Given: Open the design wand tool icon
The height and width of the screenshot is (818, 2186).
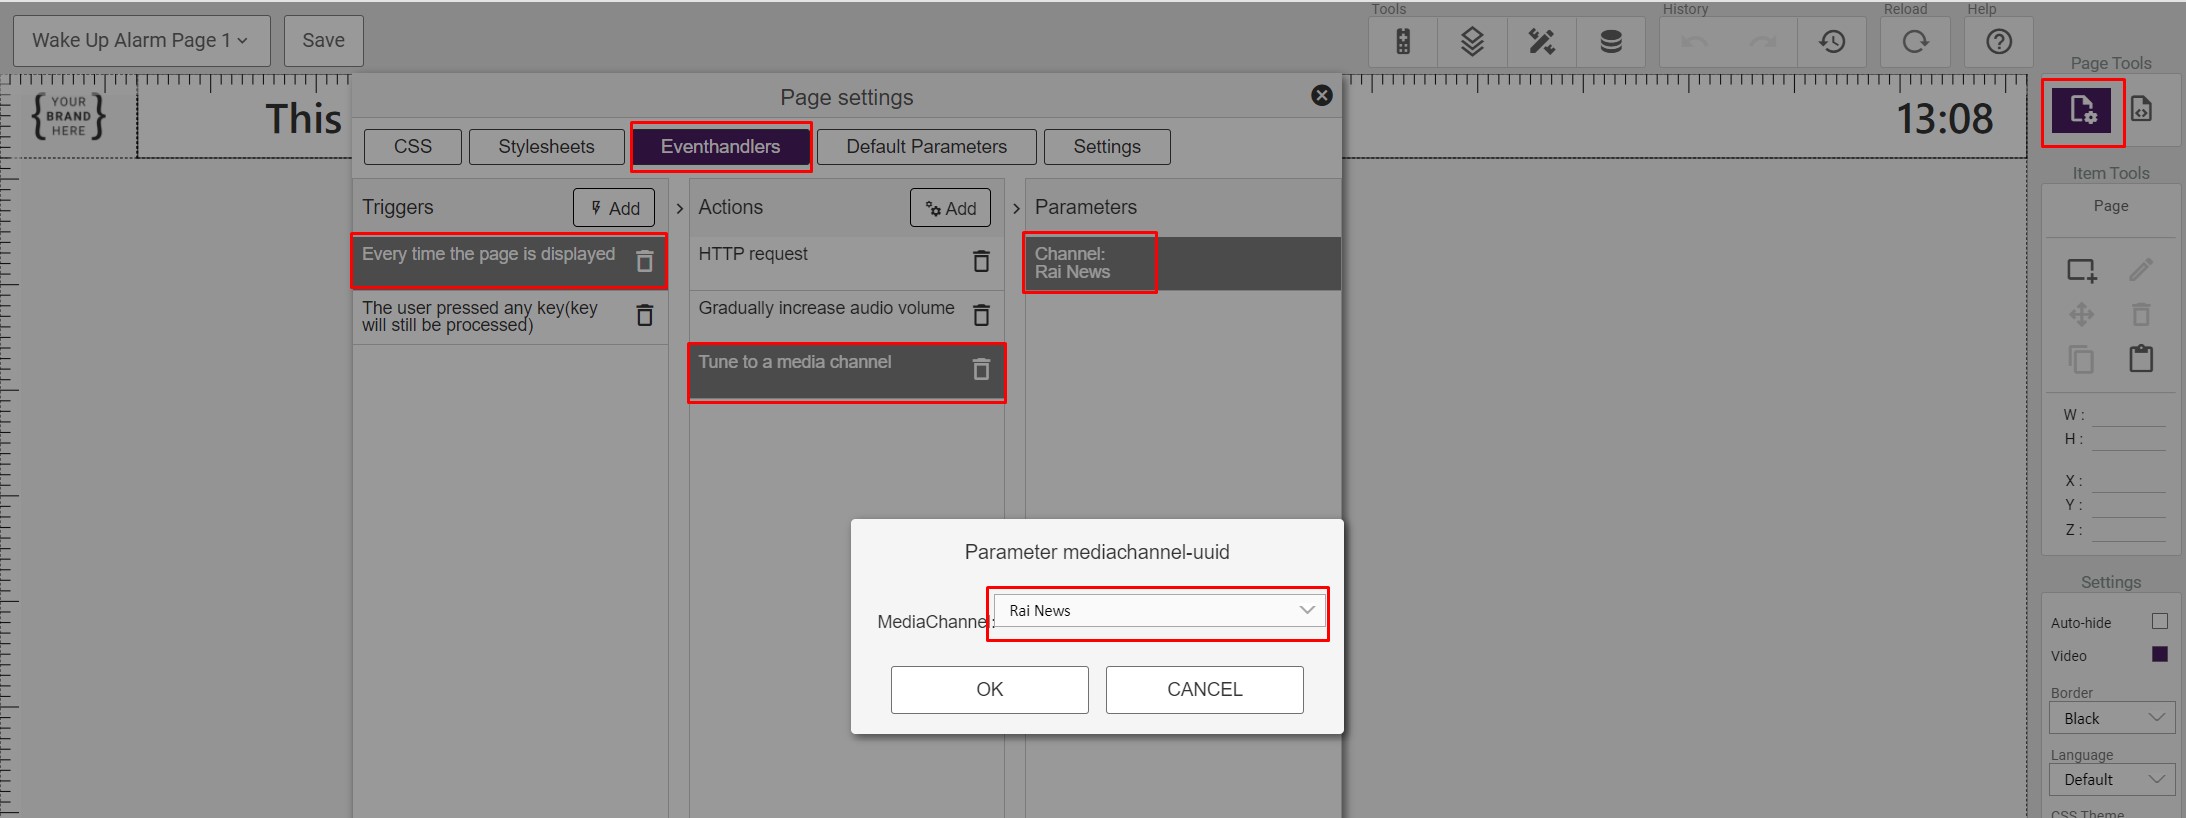Looking at the screenshot, I should coord(1541,42).
